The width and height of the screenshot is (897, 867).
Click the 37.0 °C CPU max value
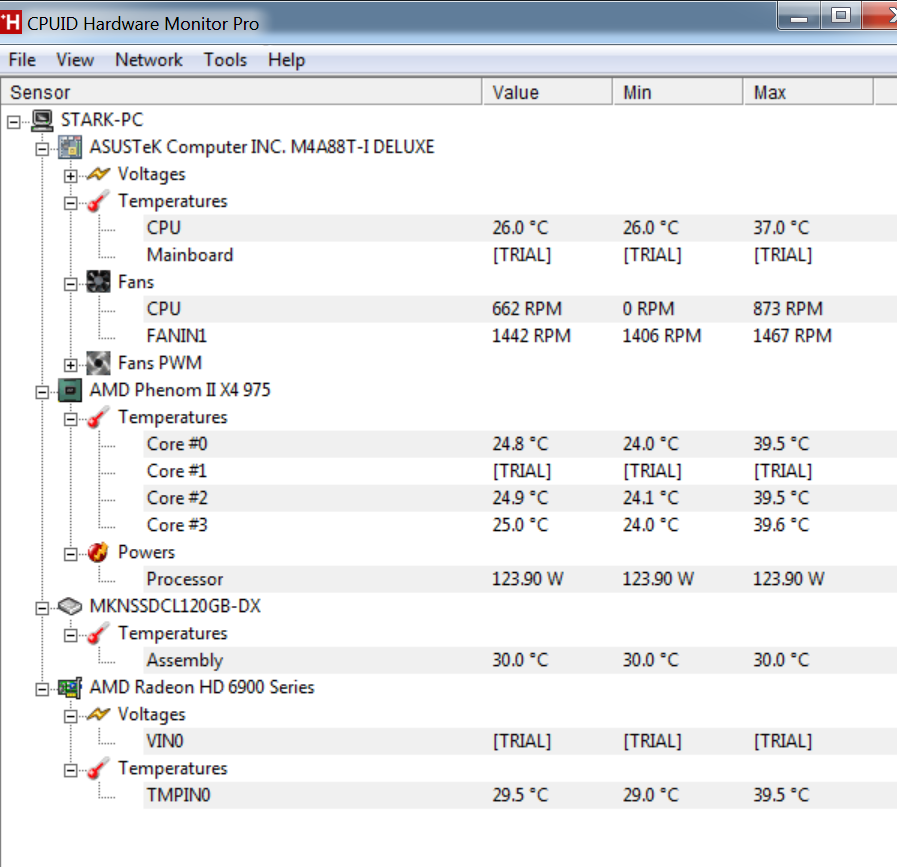pyautogui.click(x=781, y=228)
